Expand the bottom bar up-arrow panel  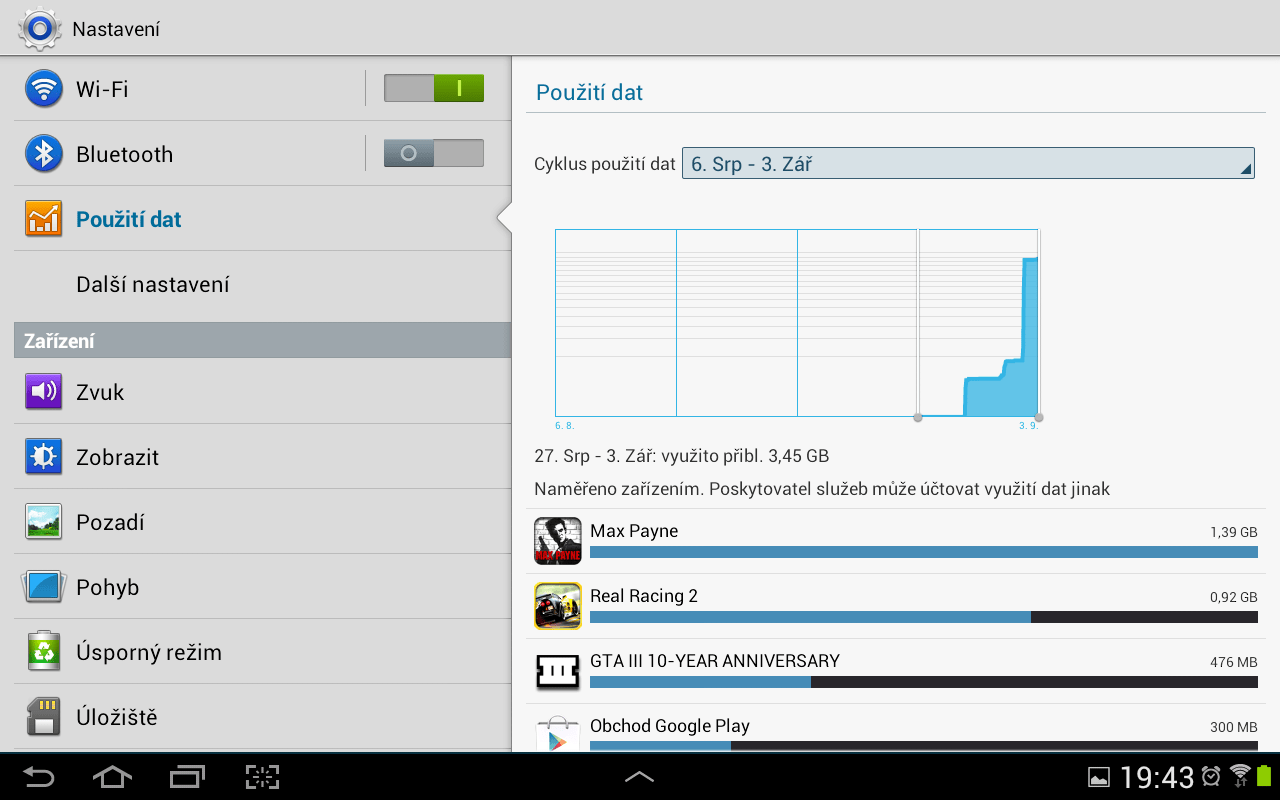pyautogui.click(x=639, y=777)
